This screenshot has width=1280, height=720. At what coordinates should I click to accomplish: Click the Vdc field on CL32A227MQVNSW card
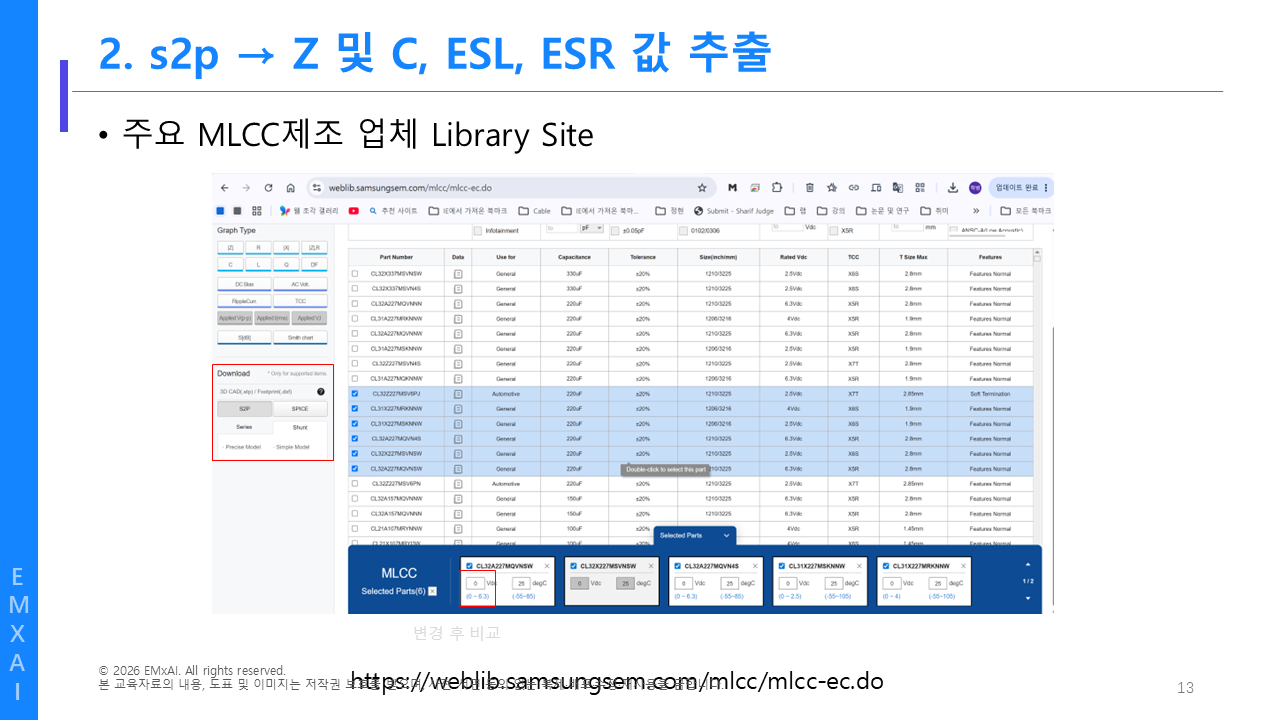click(x=475, y=583)
